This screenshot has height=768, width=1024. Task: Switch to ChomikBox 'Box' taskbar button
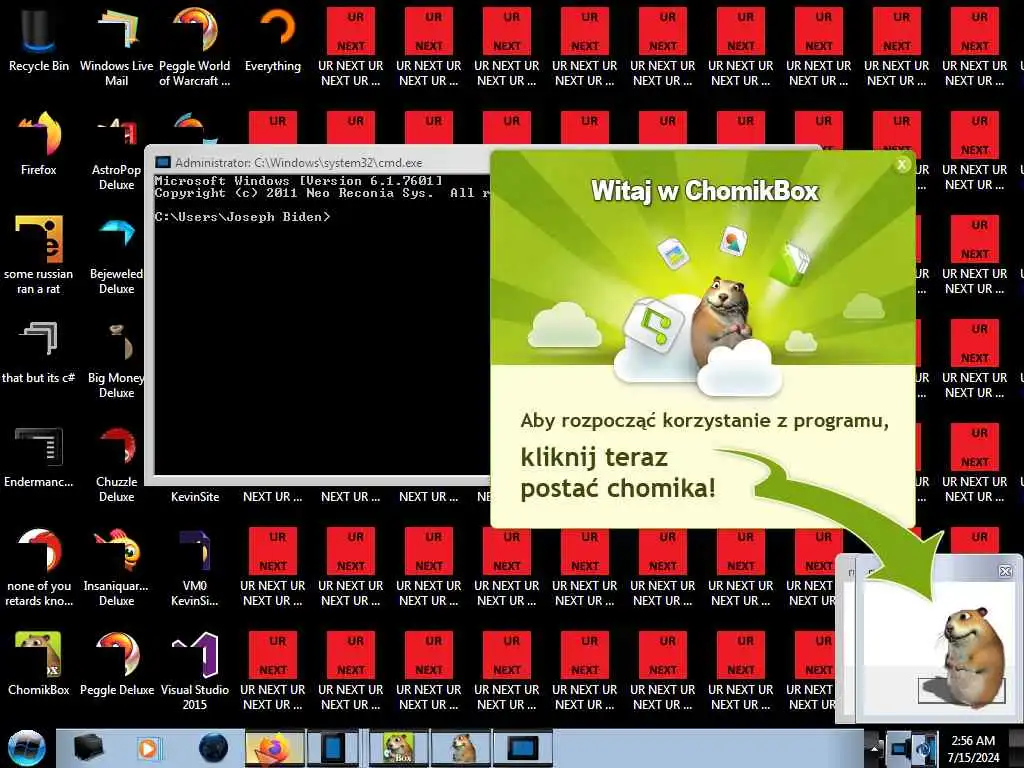tap(398, 748)
